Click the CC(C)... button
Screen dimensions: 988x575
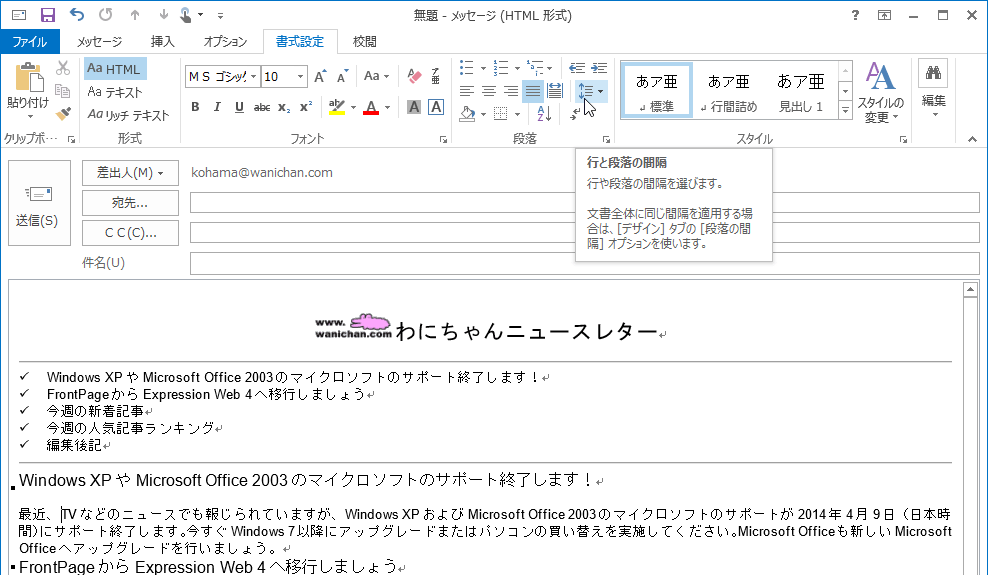[130, 233]
